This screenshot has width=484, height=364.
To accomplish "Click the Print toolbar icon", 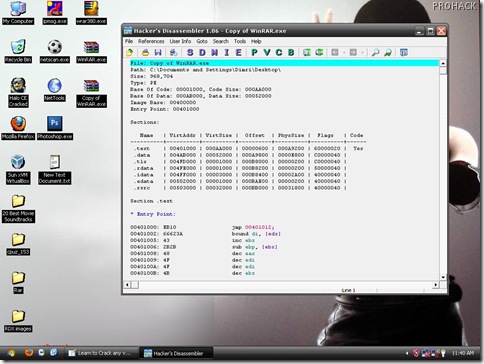I will [x=145, y=52].
